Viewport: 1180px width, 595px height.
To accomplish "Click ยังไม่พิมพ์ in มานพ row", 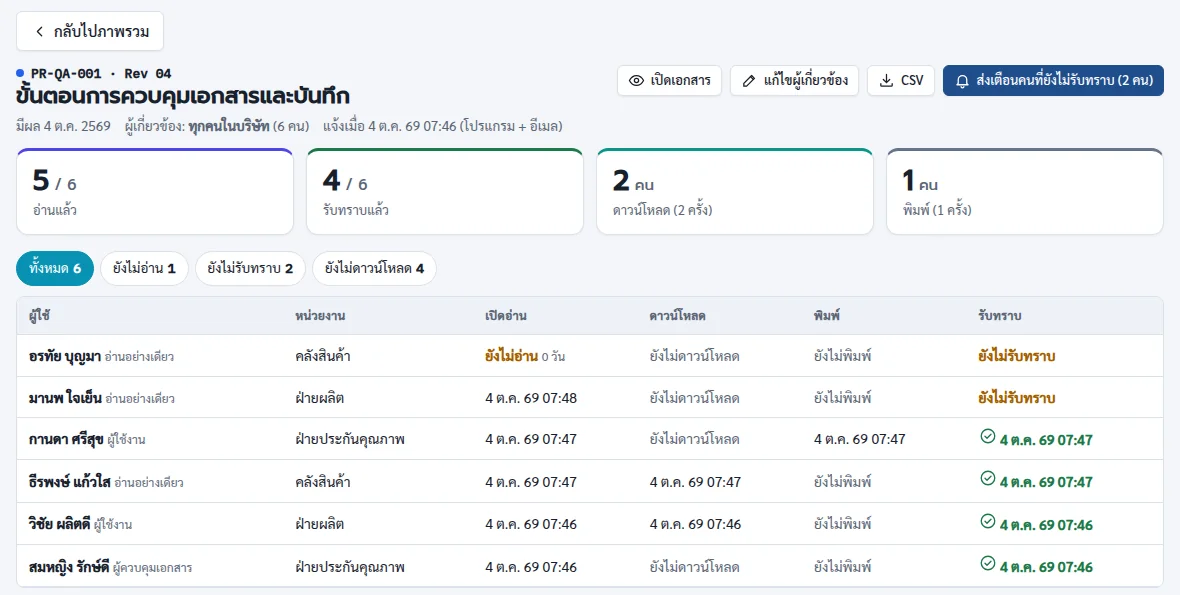I will click(842, 398).
